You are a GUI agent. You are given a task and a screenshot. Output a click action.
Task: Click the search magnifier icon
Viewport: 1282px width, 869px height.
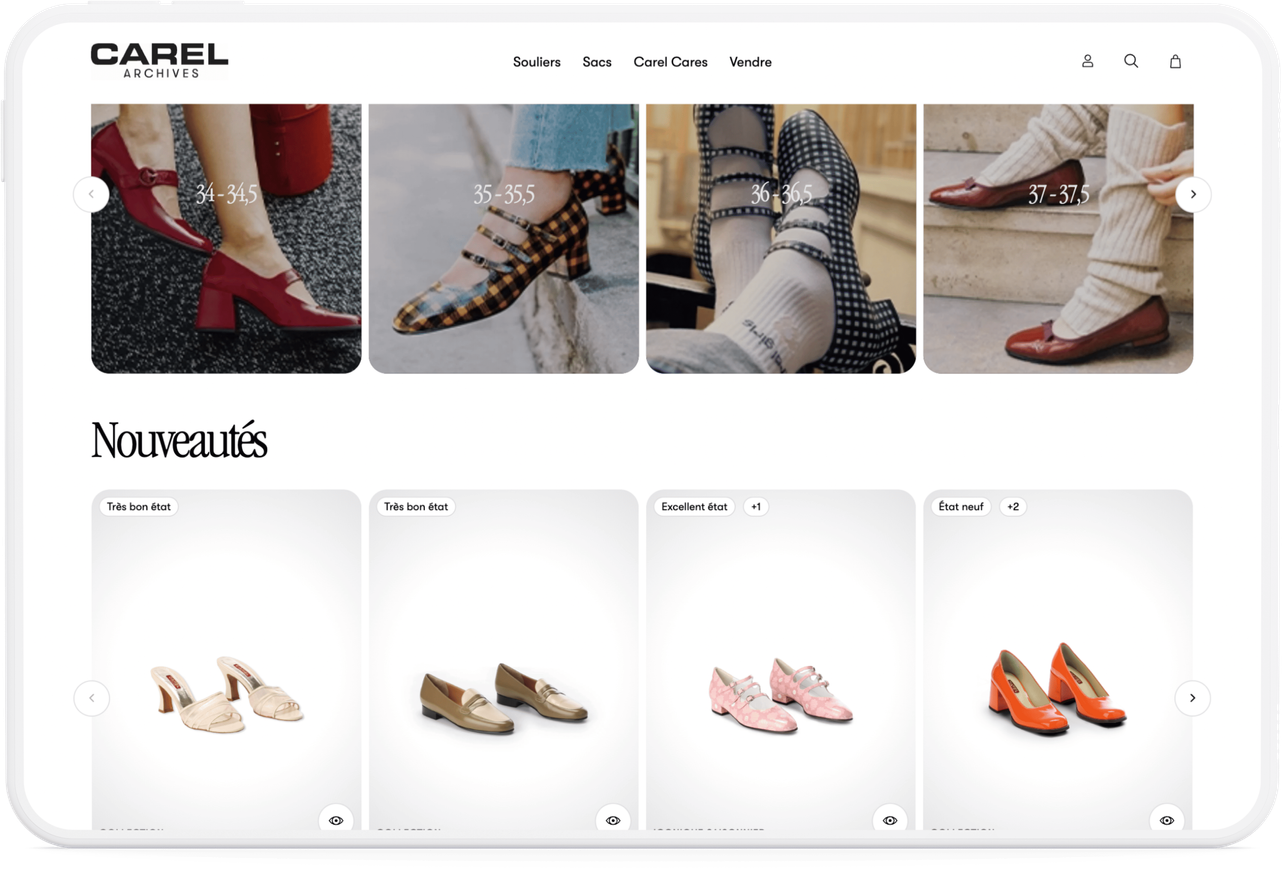pos(1131,61)
